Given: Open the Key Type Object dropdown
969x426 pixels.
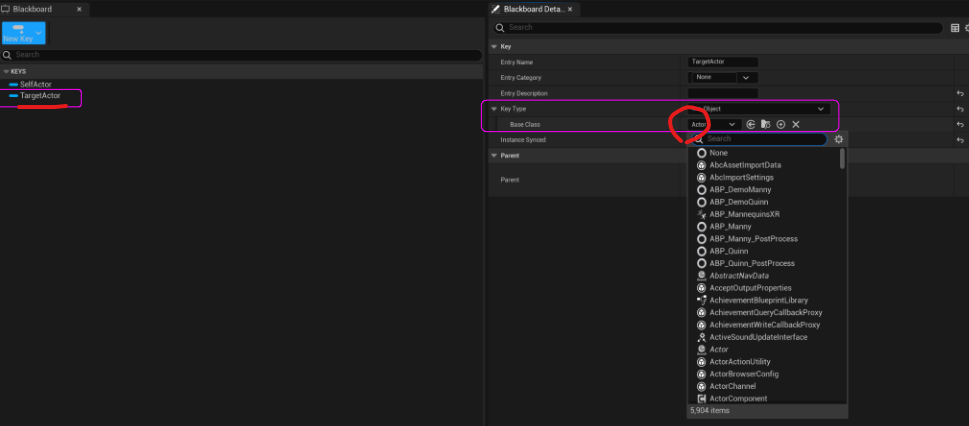Looking at the screenshot, I should point(759,109).
